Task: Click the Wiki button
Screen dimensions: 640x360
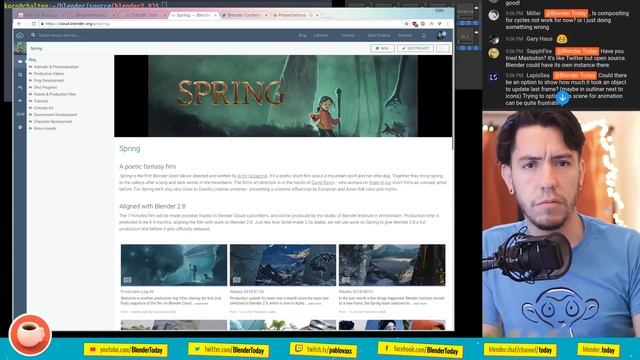Action: point(382,48)
